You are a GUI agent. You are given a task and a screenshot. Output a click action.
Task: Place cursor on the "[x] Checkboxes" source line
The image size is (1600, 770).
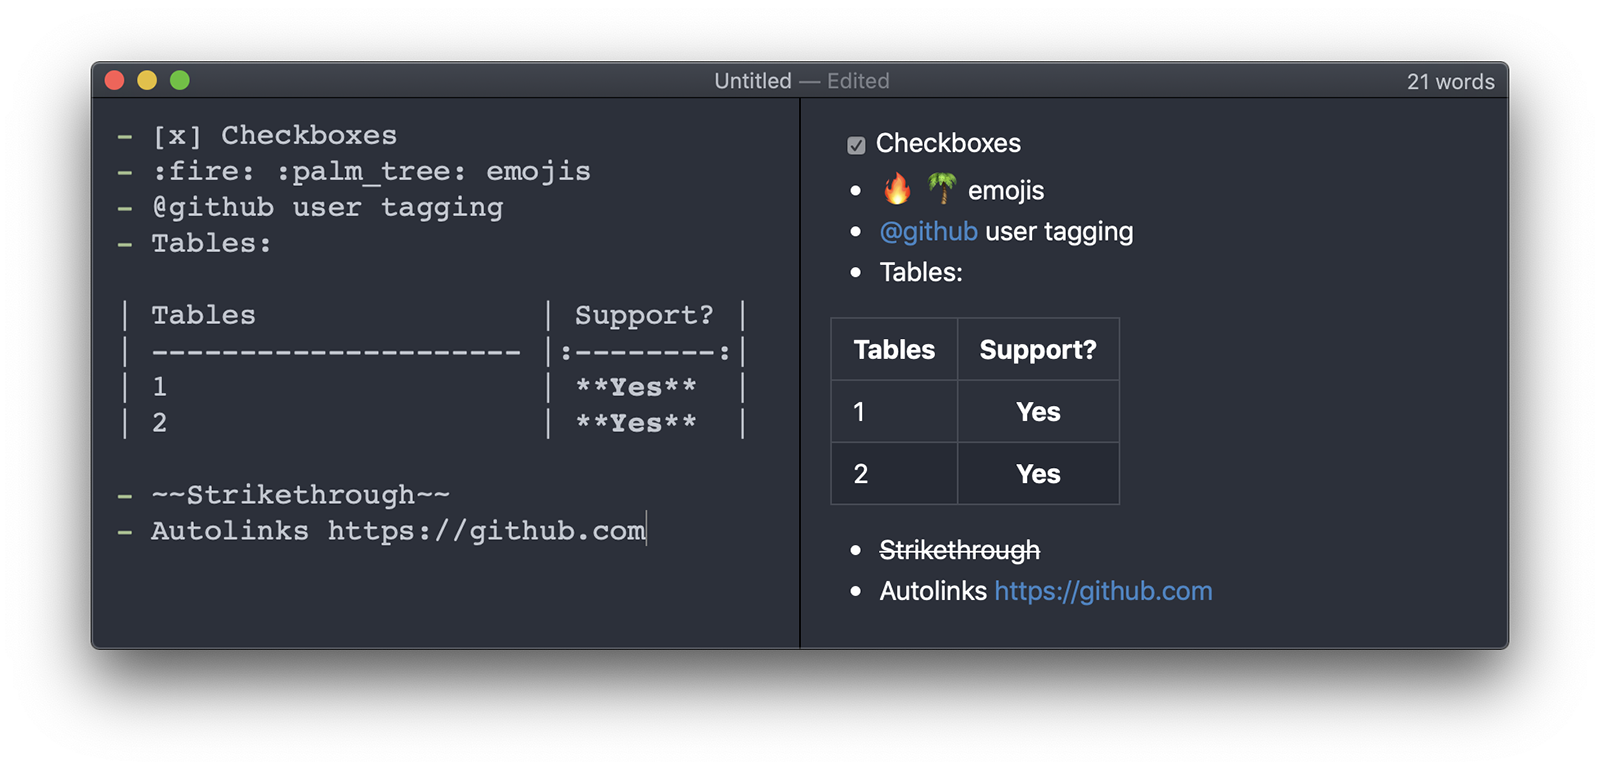pyautogui.click(x=274, y=136)
